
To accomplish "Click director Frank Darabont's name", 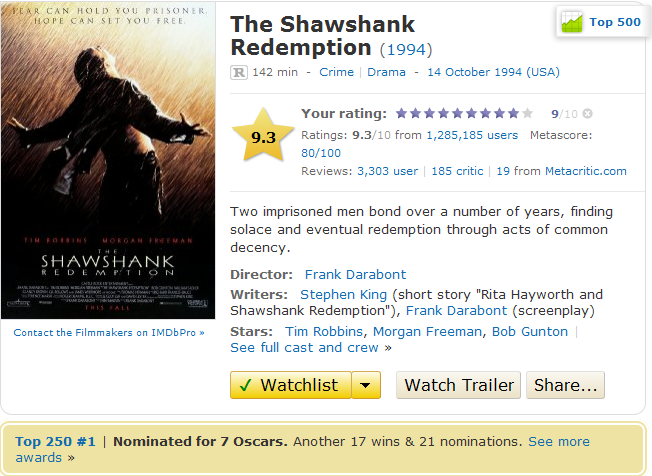I will tap(356, 274).
